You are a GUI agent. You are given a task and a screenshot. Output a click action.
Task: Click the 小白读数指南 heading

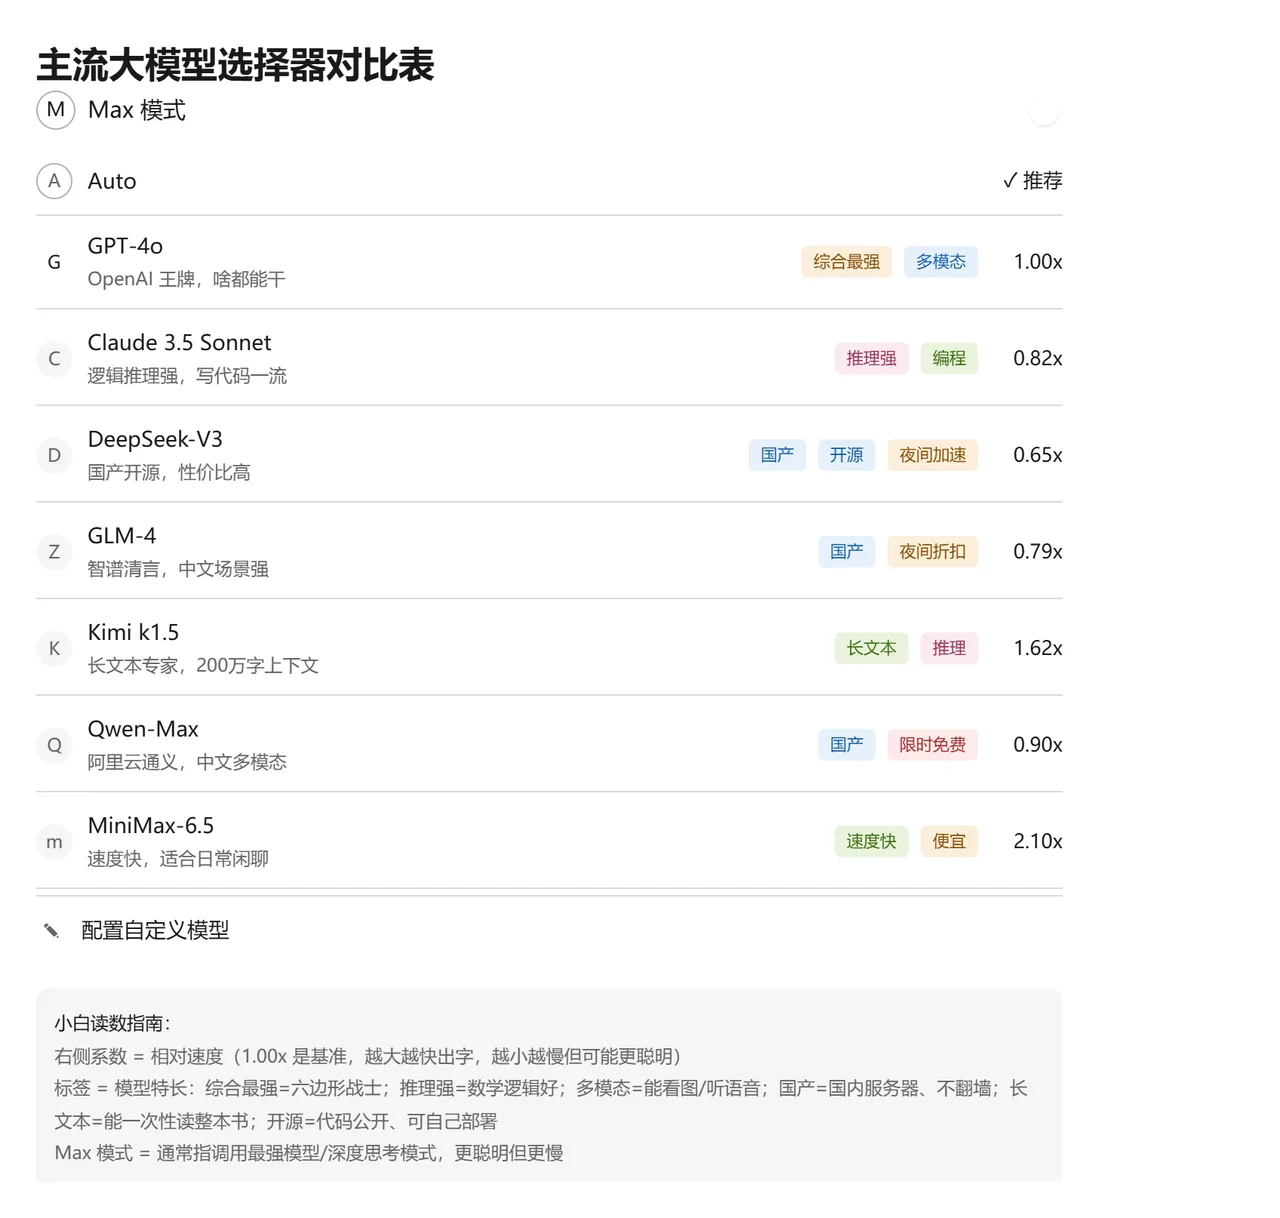(113, 1024)
